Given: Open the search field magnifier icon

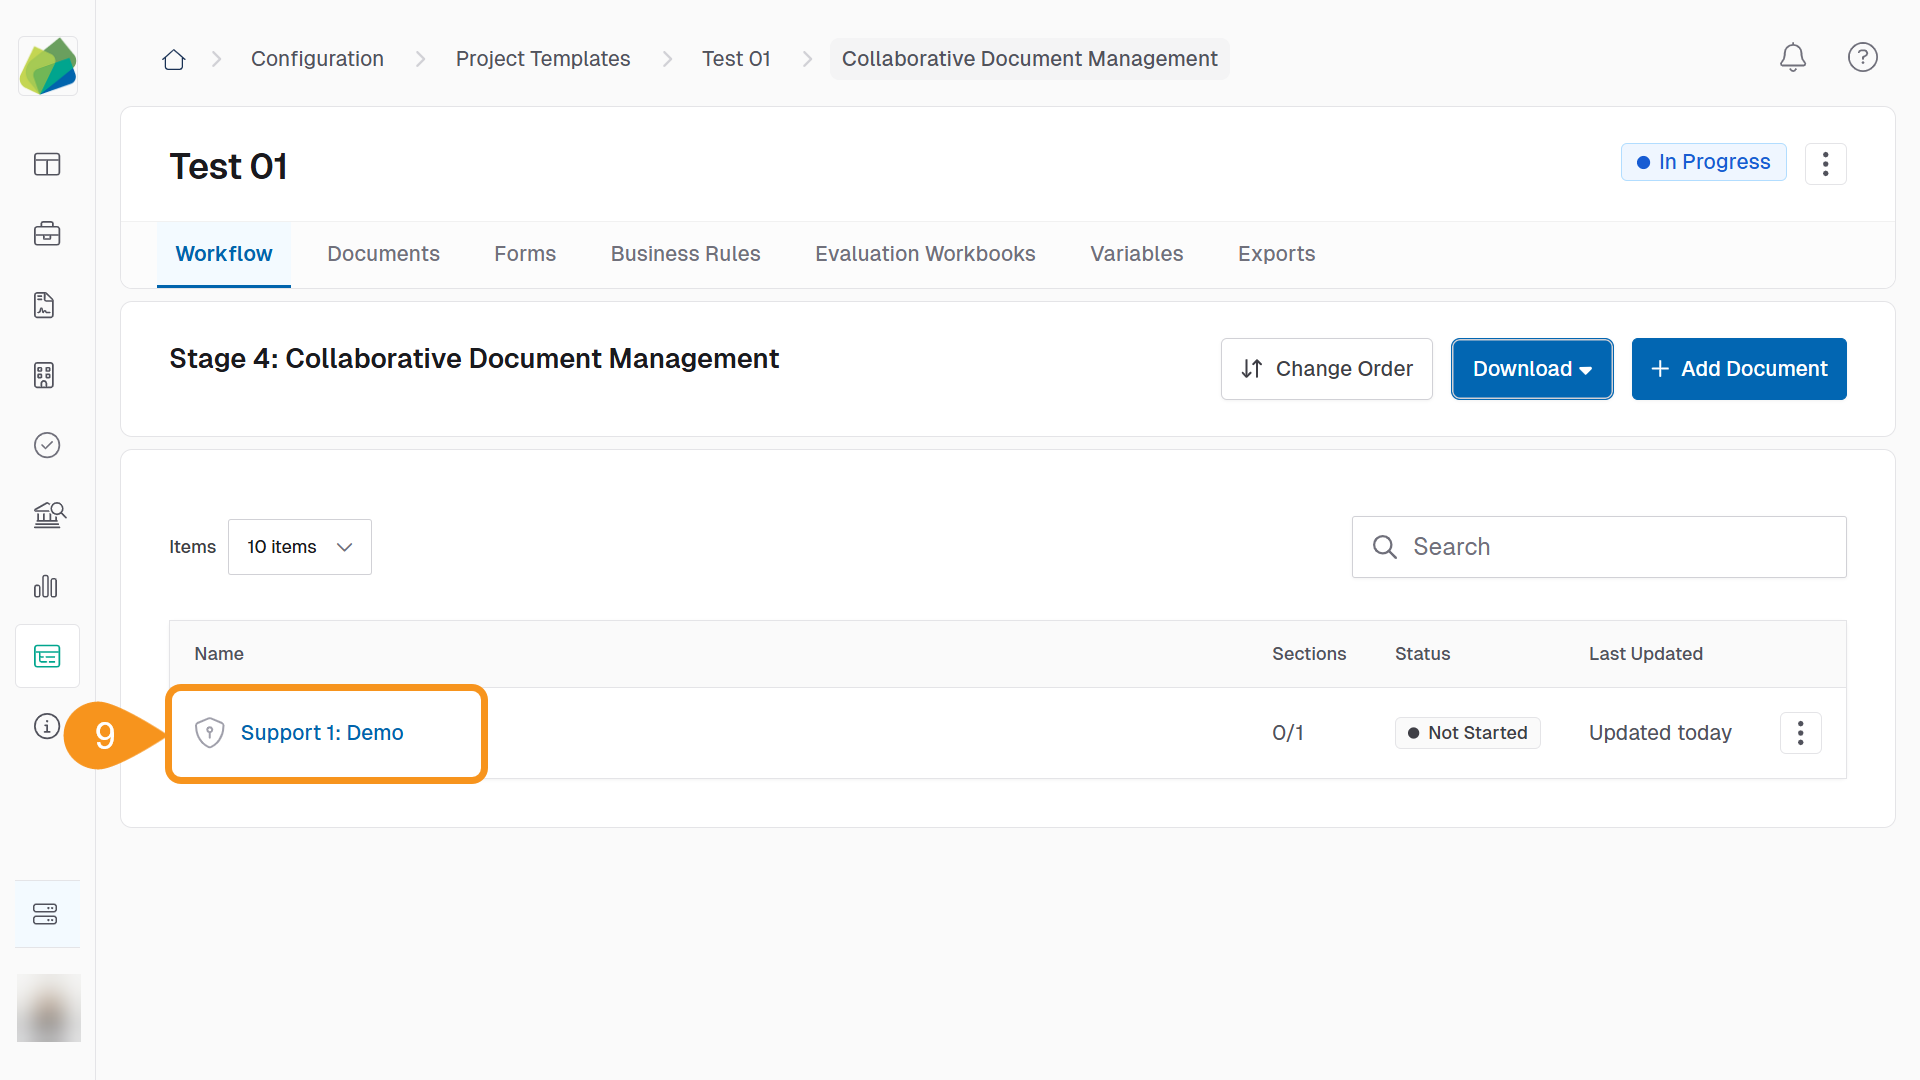Looking at the screenshot, I should point(1384,547).
